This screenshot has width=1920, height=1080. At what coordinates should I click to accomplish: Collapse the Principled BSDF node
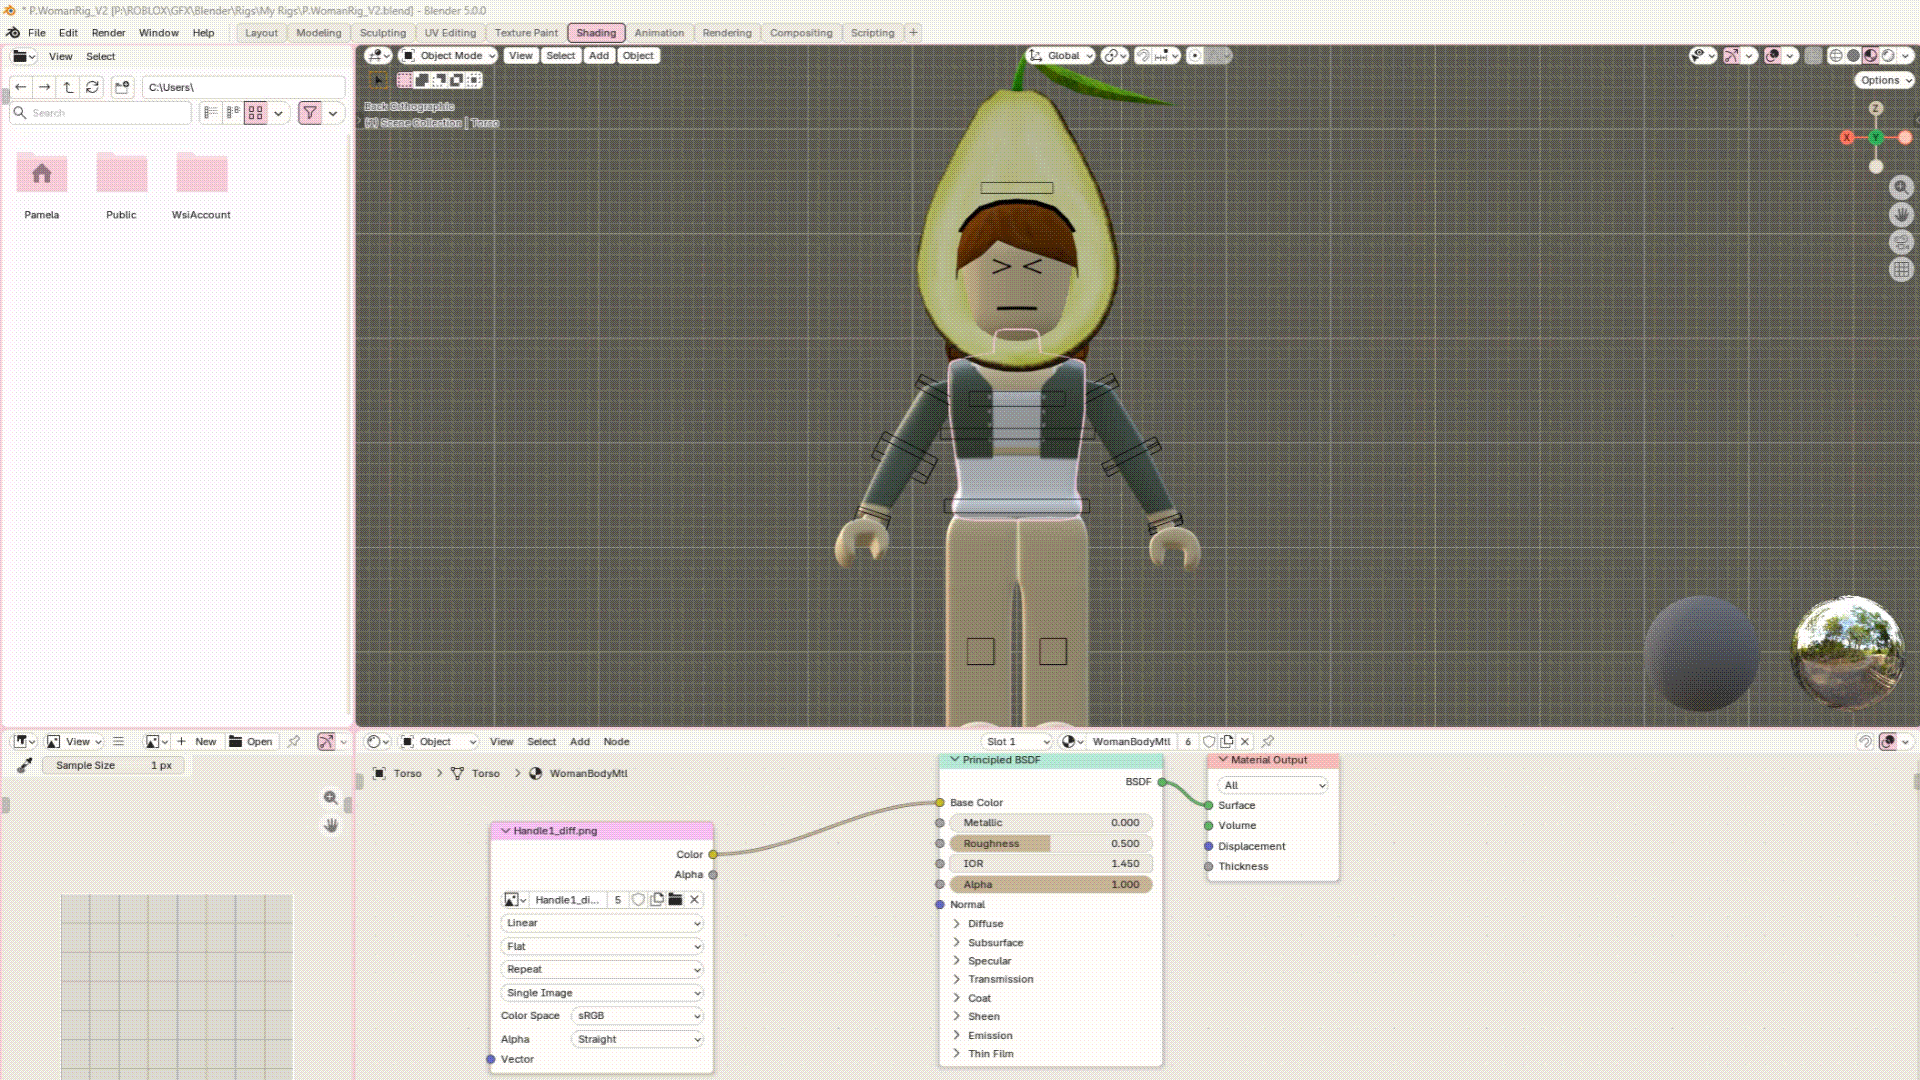955,760
